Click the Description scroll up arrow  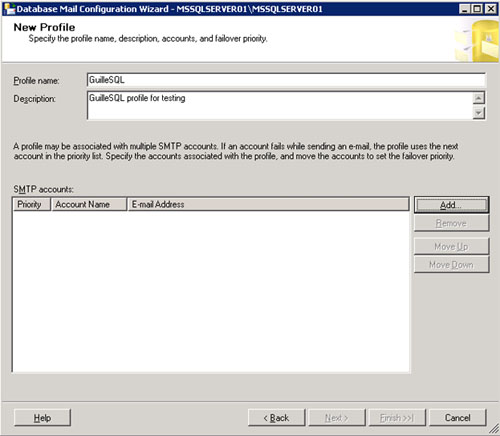(x=479, y=98)
